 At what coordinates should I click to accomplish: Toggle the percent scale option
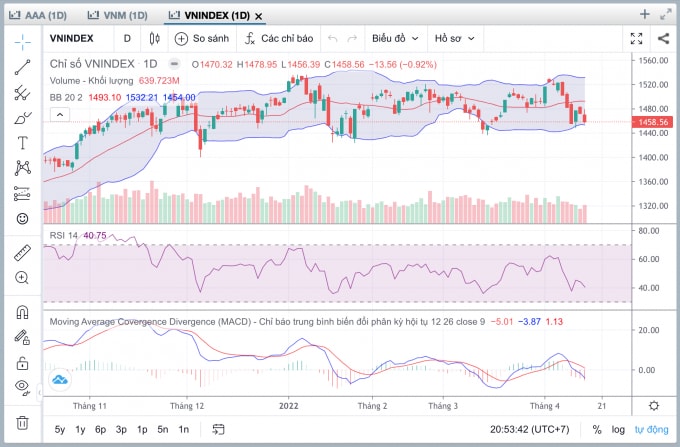[x=597, y=429]
